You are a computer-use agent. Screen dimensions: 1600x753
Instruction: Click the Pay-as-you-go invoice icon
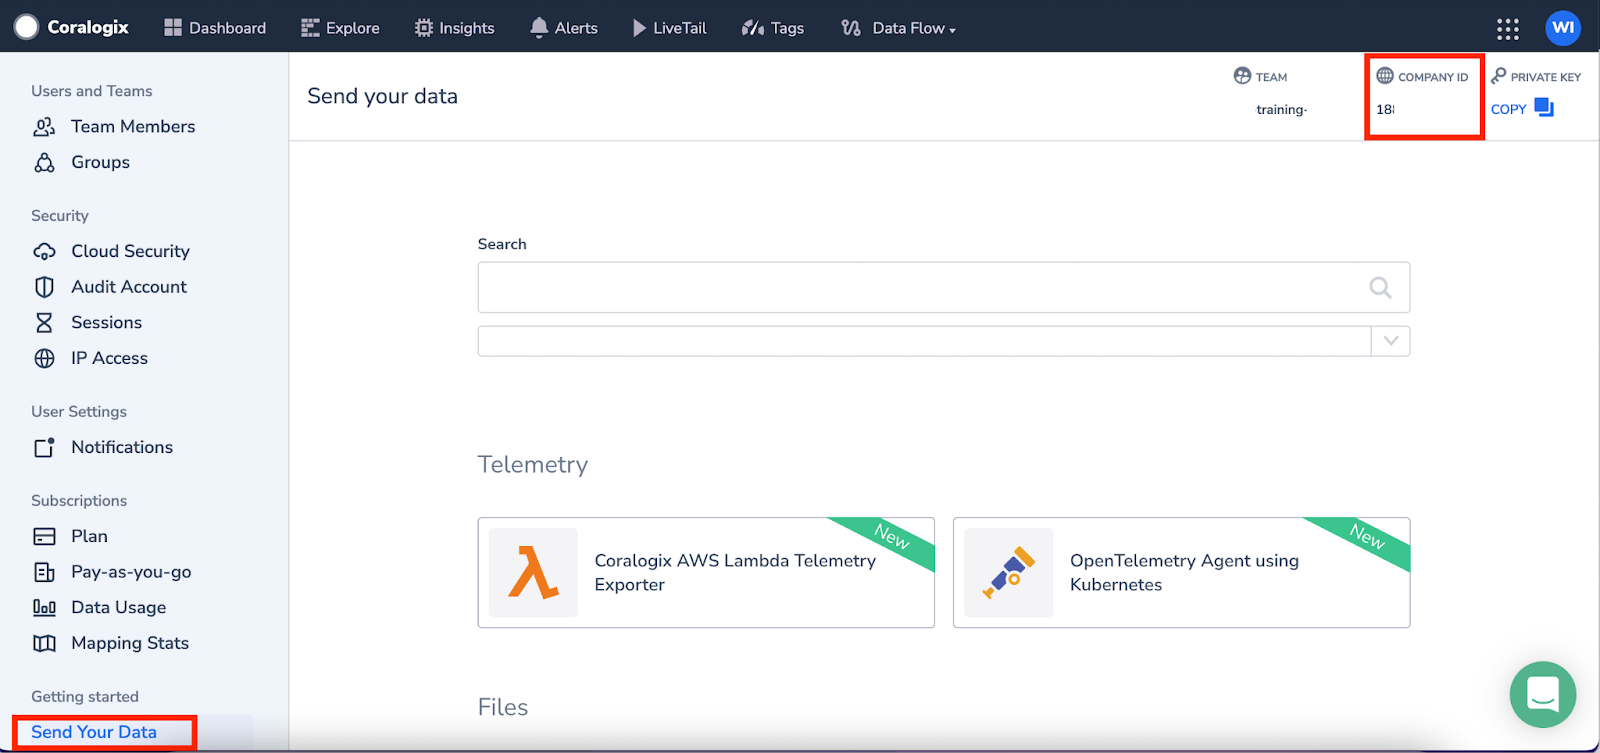tap(44, 572)
